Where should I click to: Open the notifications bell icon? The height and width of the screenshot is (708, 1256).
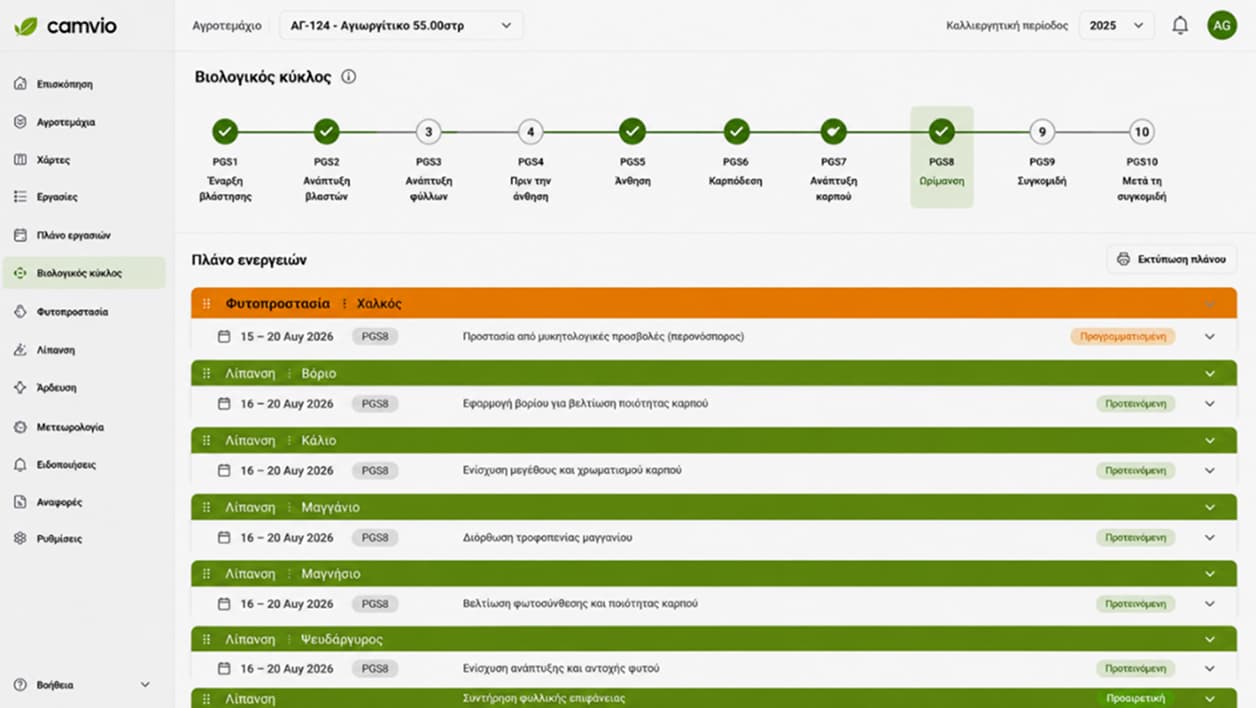point(1180,26)
